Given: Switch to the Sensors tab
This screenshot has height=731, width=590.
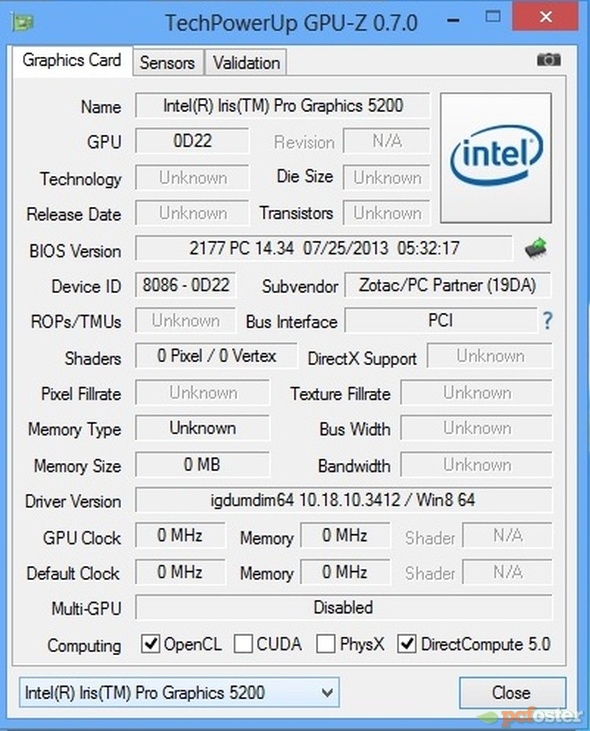Looking at the screenshot, I should click(x=168, y=62).
